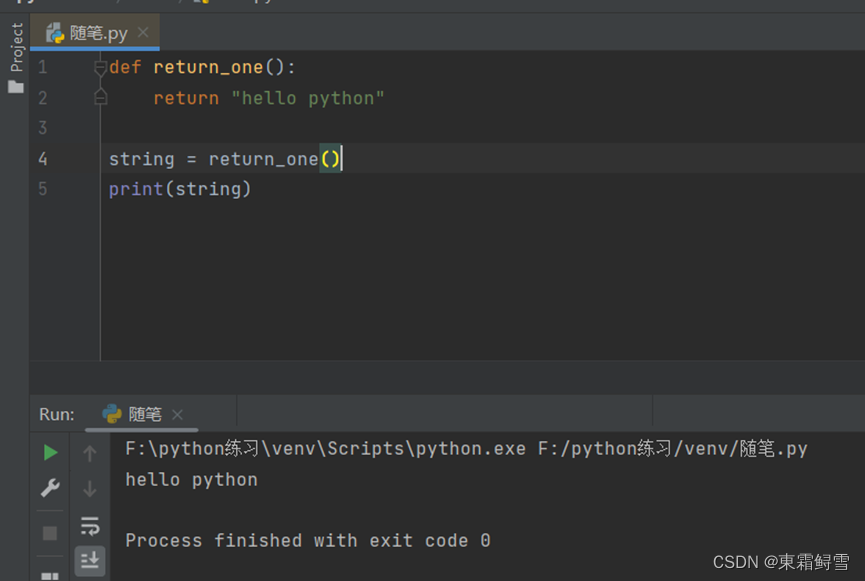Stop the process with square button
Viewport: 865px width, 581px height.
tap(50, 533)
